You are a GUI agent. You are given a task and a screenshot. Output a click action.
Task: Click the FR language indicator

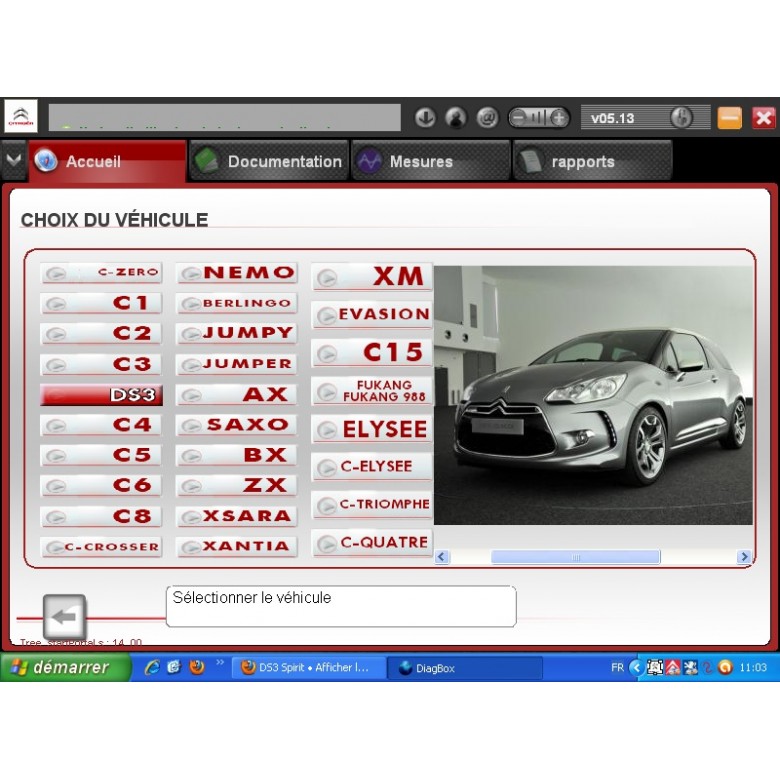tap(617, 668)
